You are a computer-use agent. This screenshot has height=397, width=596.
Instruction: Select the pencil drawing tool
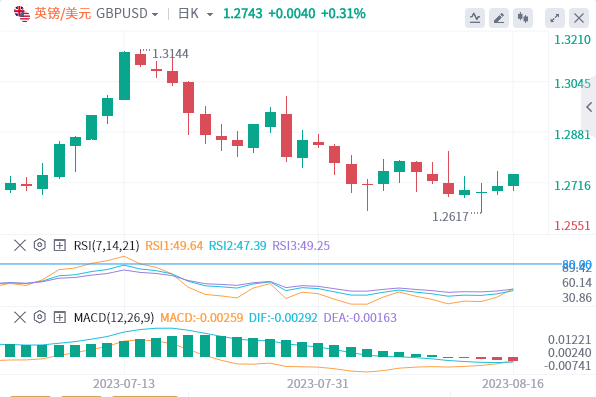(x=499, y=18)
